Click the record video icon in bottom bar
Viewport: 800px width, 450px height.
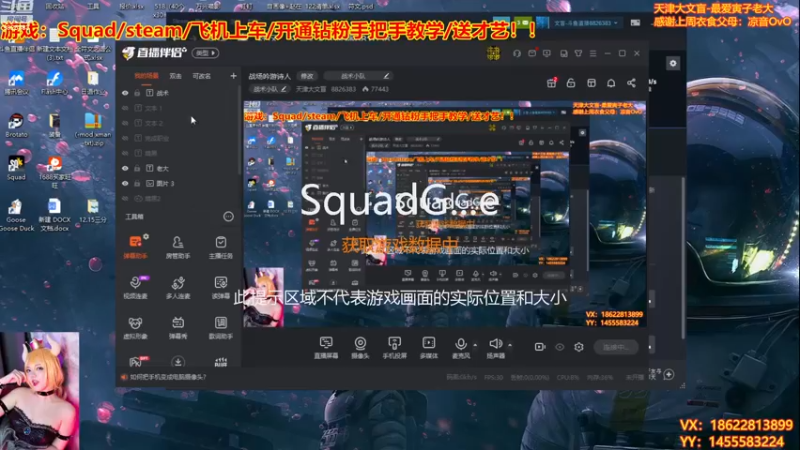pyautogui.click(x=540, y=347)
